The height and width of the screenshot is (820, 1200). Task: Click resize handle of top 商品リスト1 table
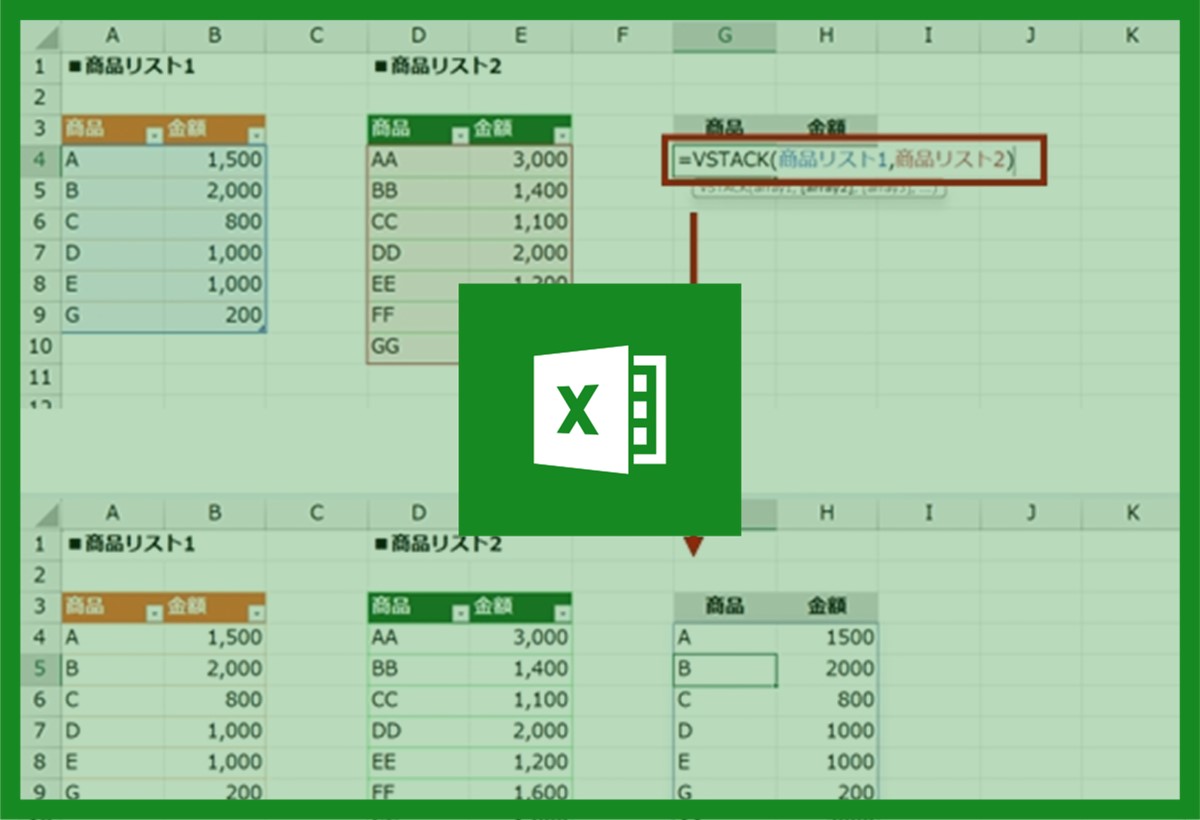point(263,329)
